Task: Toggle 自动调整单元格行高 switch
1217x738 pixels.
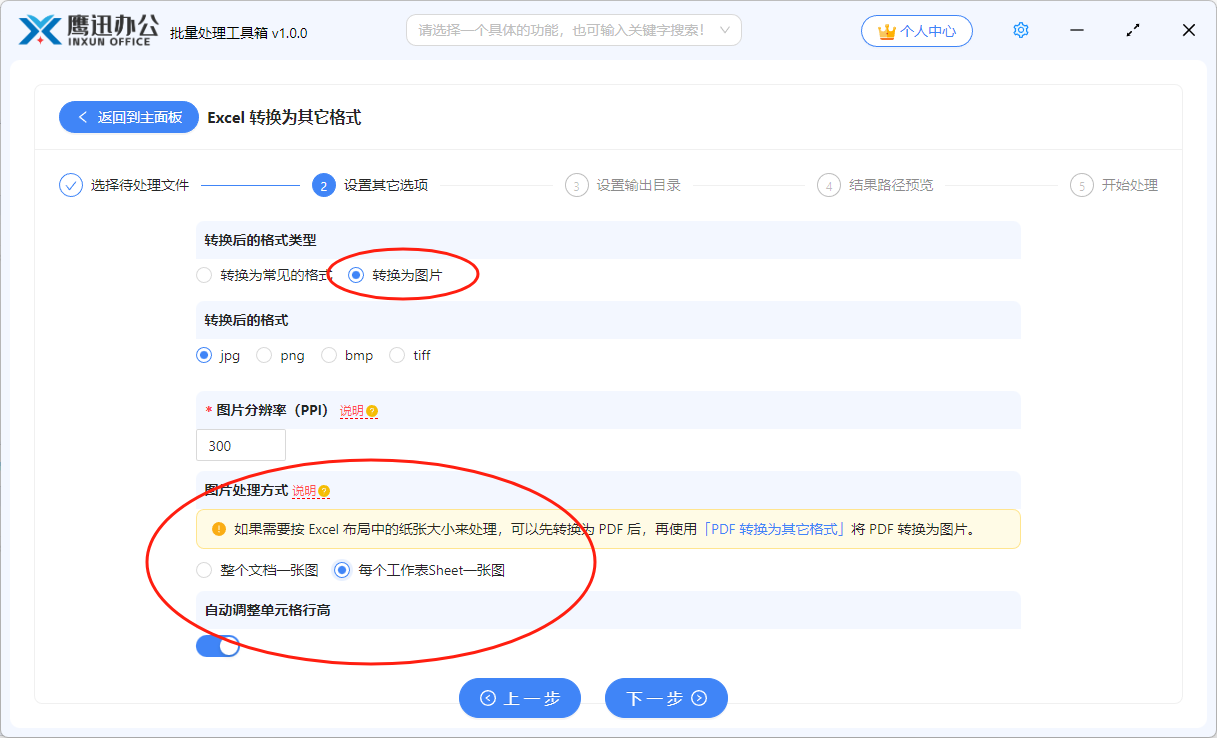Action: 218,646
